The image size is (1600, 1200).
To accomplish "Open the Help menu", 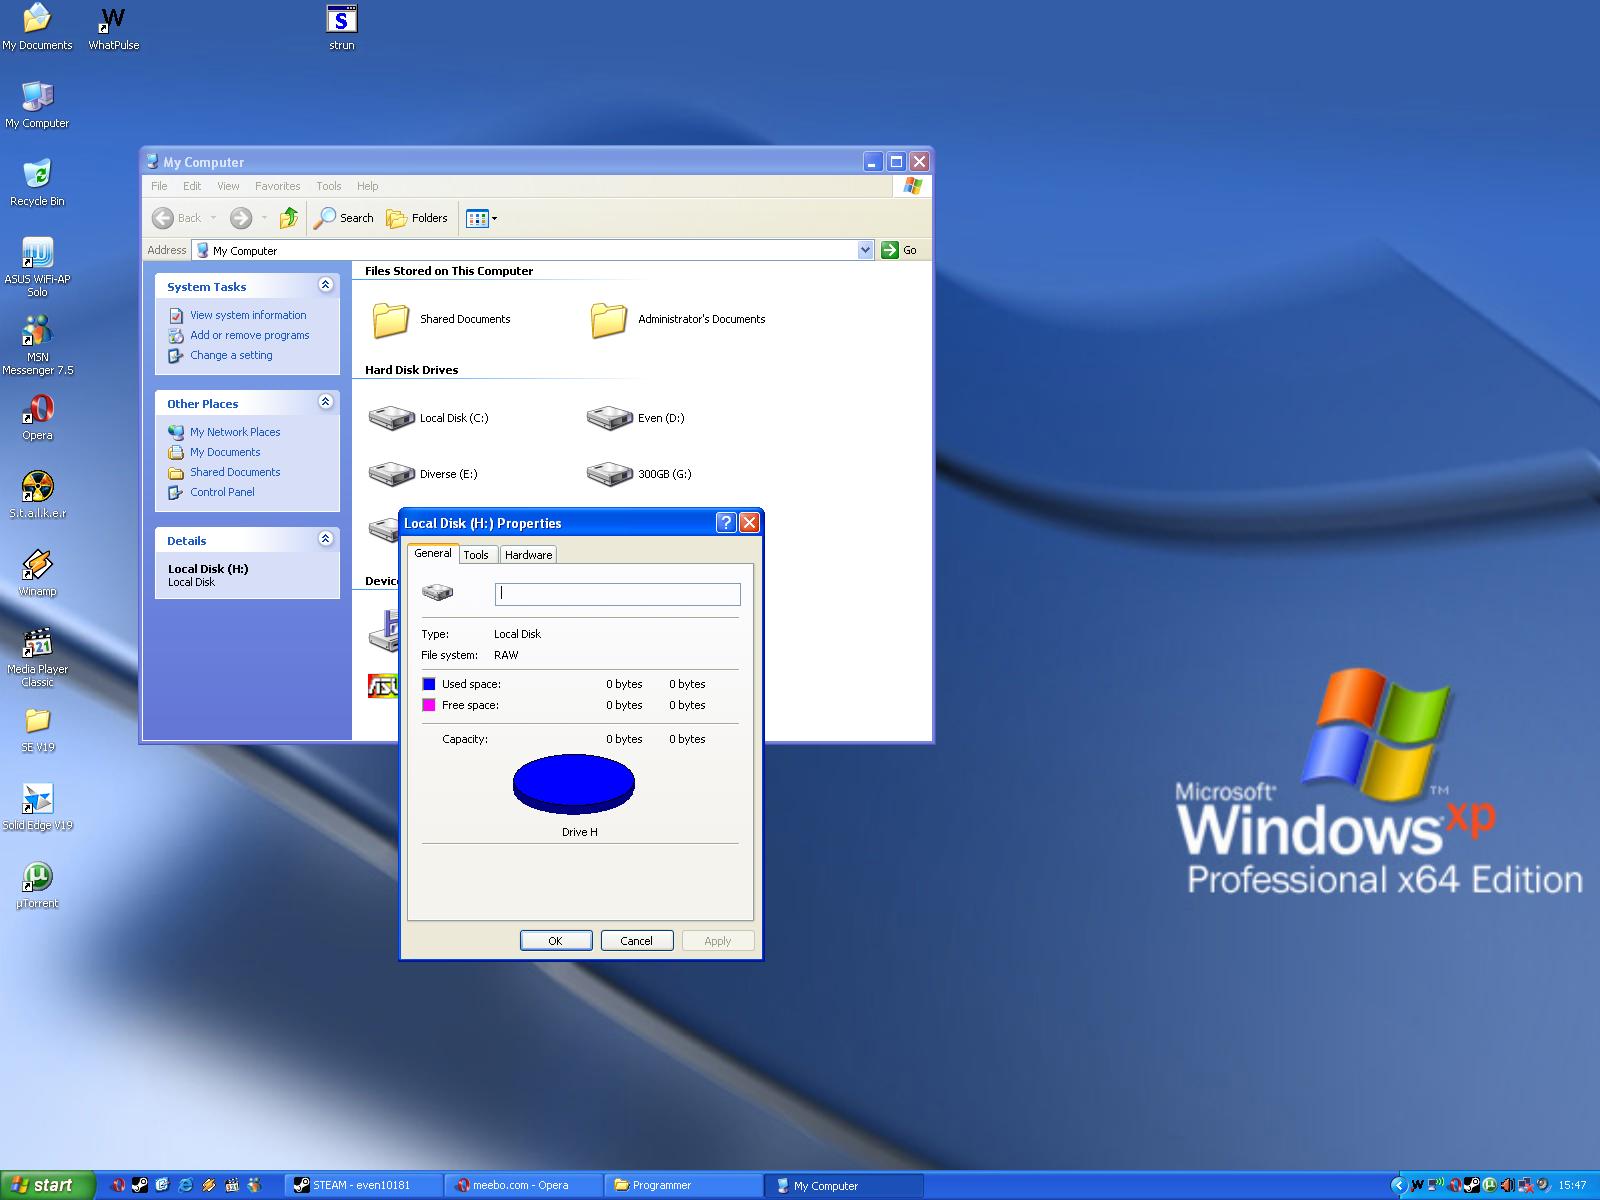I will click(368, 186).
